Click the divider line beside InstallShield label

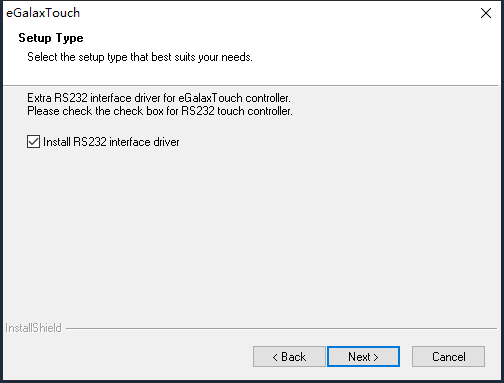(282, 328)
